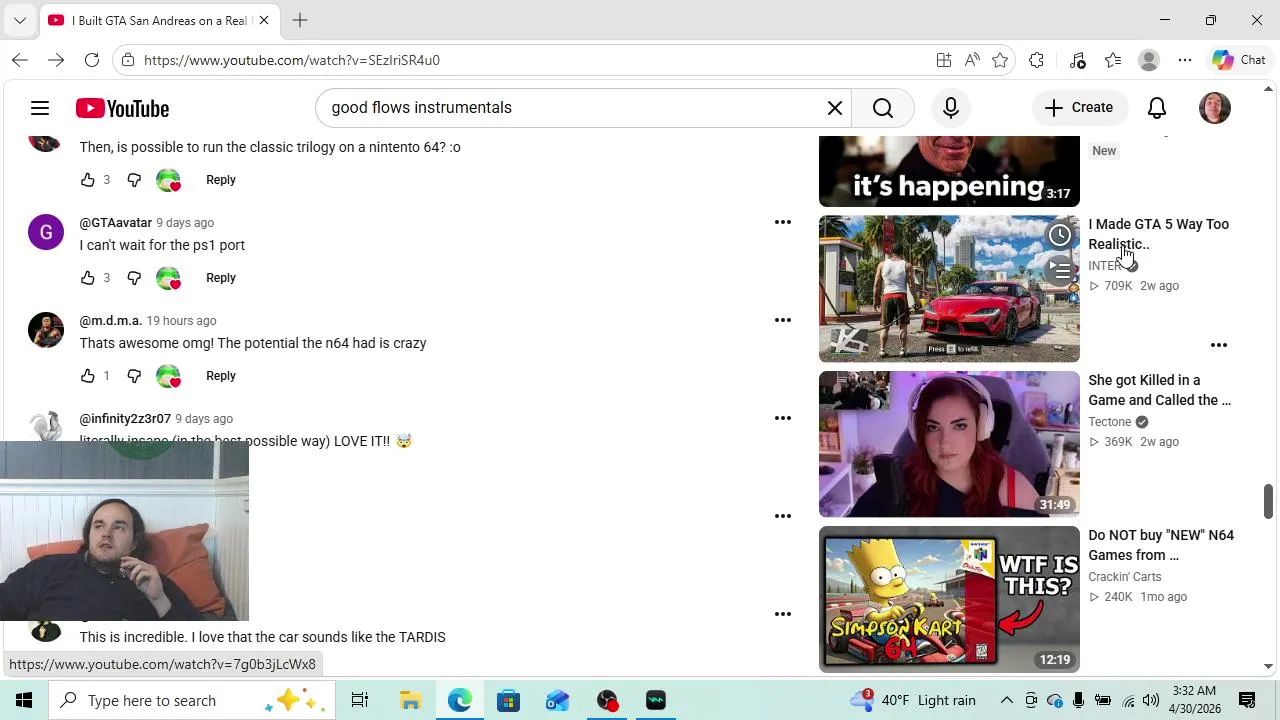
Task: Open @infinity2z3r07 channel link
Action: 125,419
